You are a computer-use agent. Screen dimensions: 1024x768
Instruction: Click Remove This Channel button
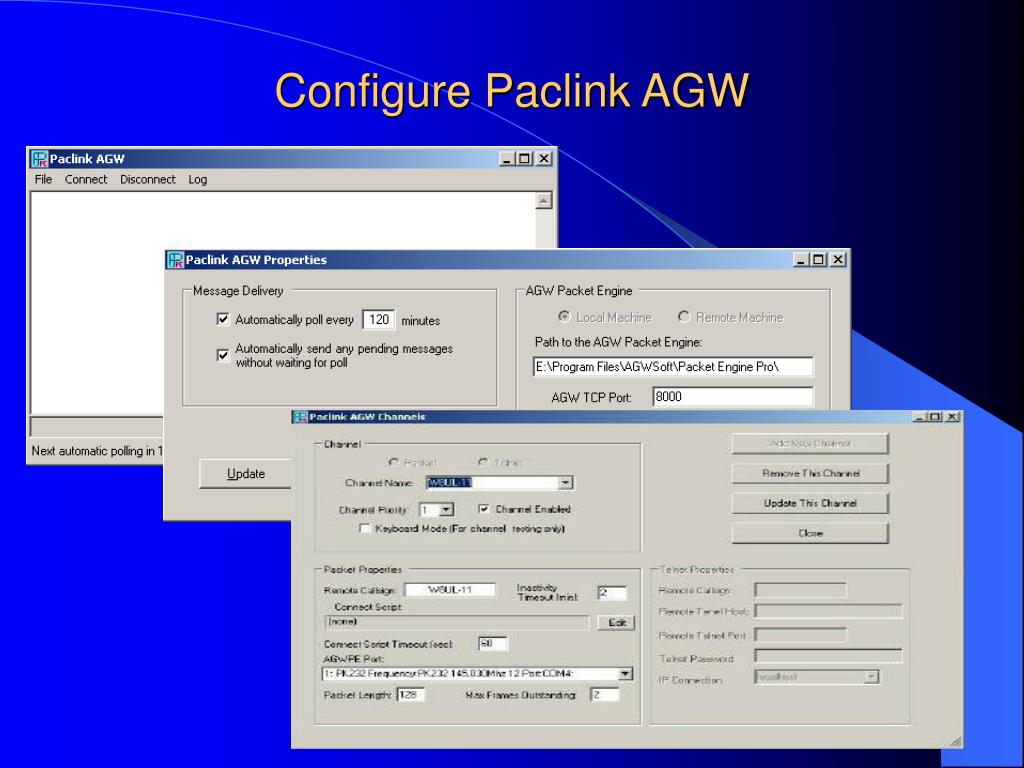click(810, 473)
